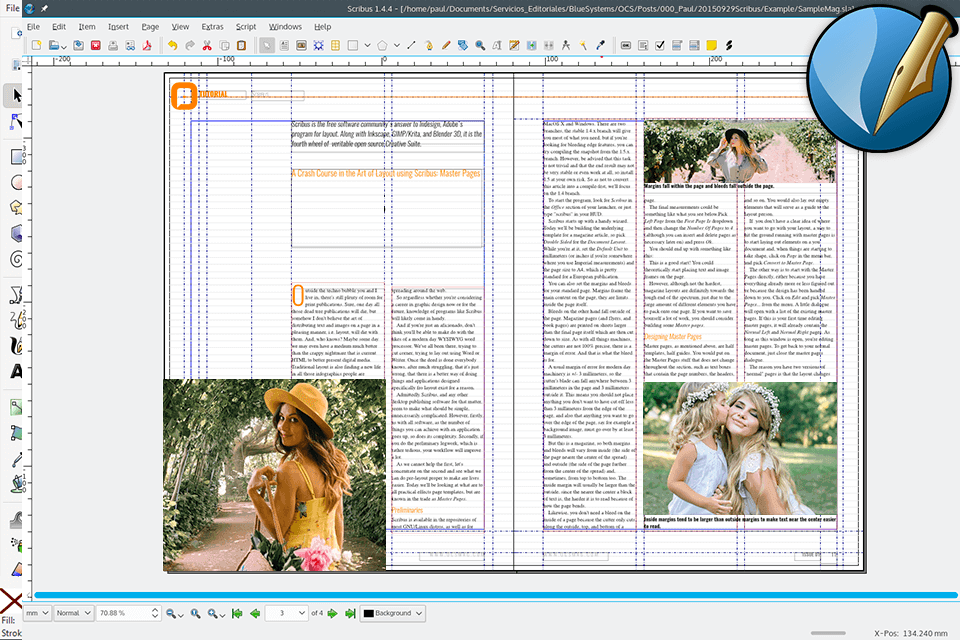Screen dimensions: 960x640
Task: Open the Extras menu
Action: click(213, 26)
